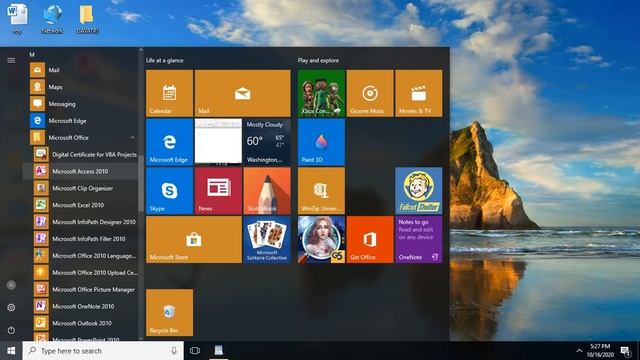Launch the Xbox Console Companion tile

coord(321,93)
